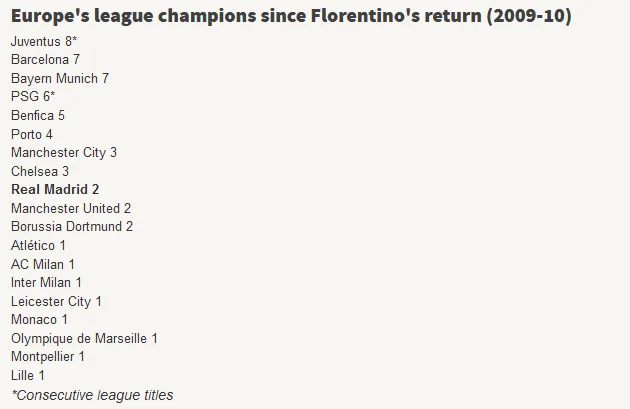Select the Manchester City 3 entry
630x409 pixels.
64,153
